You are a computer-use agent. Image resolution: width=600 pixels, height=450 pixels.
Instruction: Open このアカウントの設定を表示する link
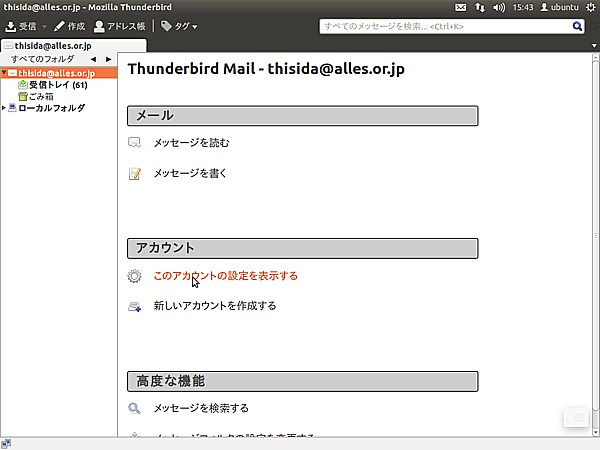225,276
